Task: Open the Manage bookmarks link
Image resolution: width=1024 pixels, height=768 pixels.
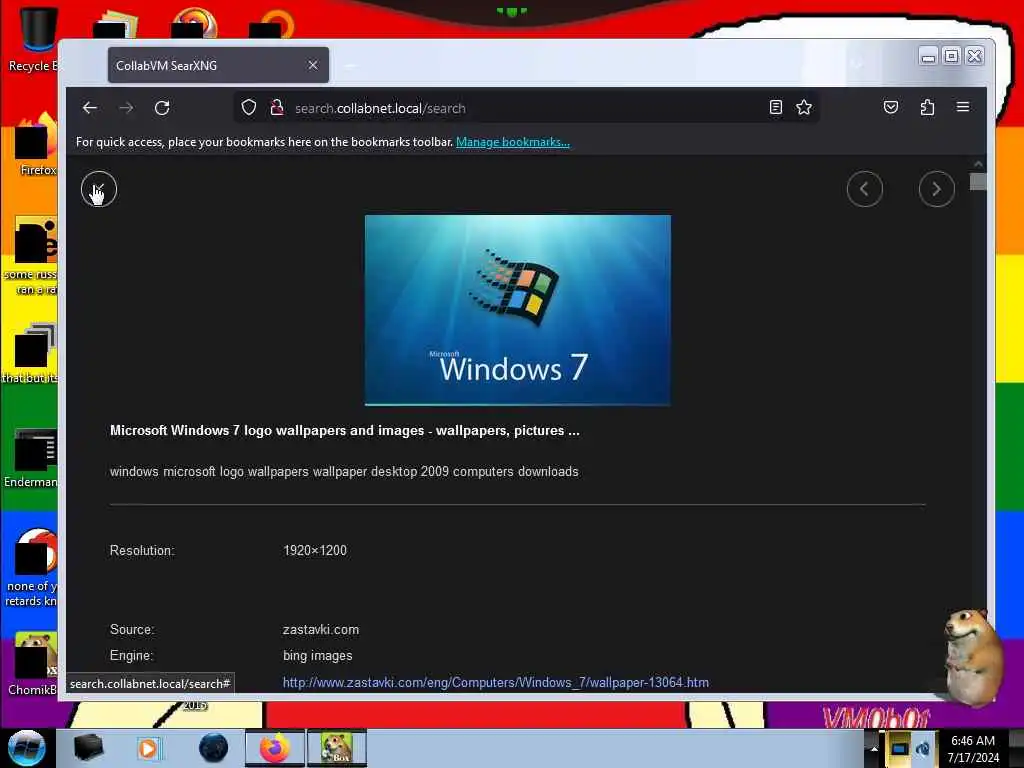Action: tap(513, 142)
